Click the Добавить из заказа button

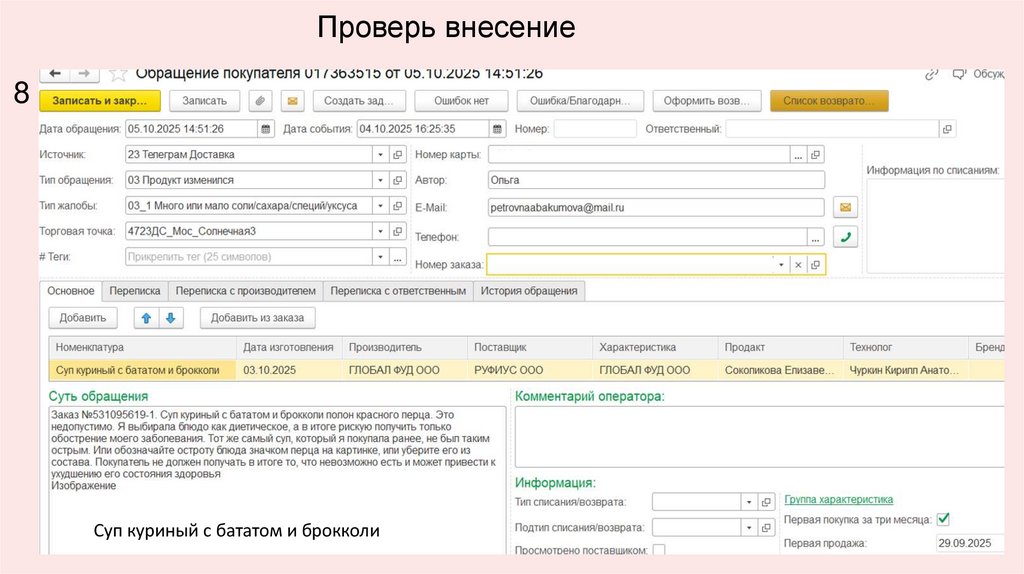pos(257,318)
